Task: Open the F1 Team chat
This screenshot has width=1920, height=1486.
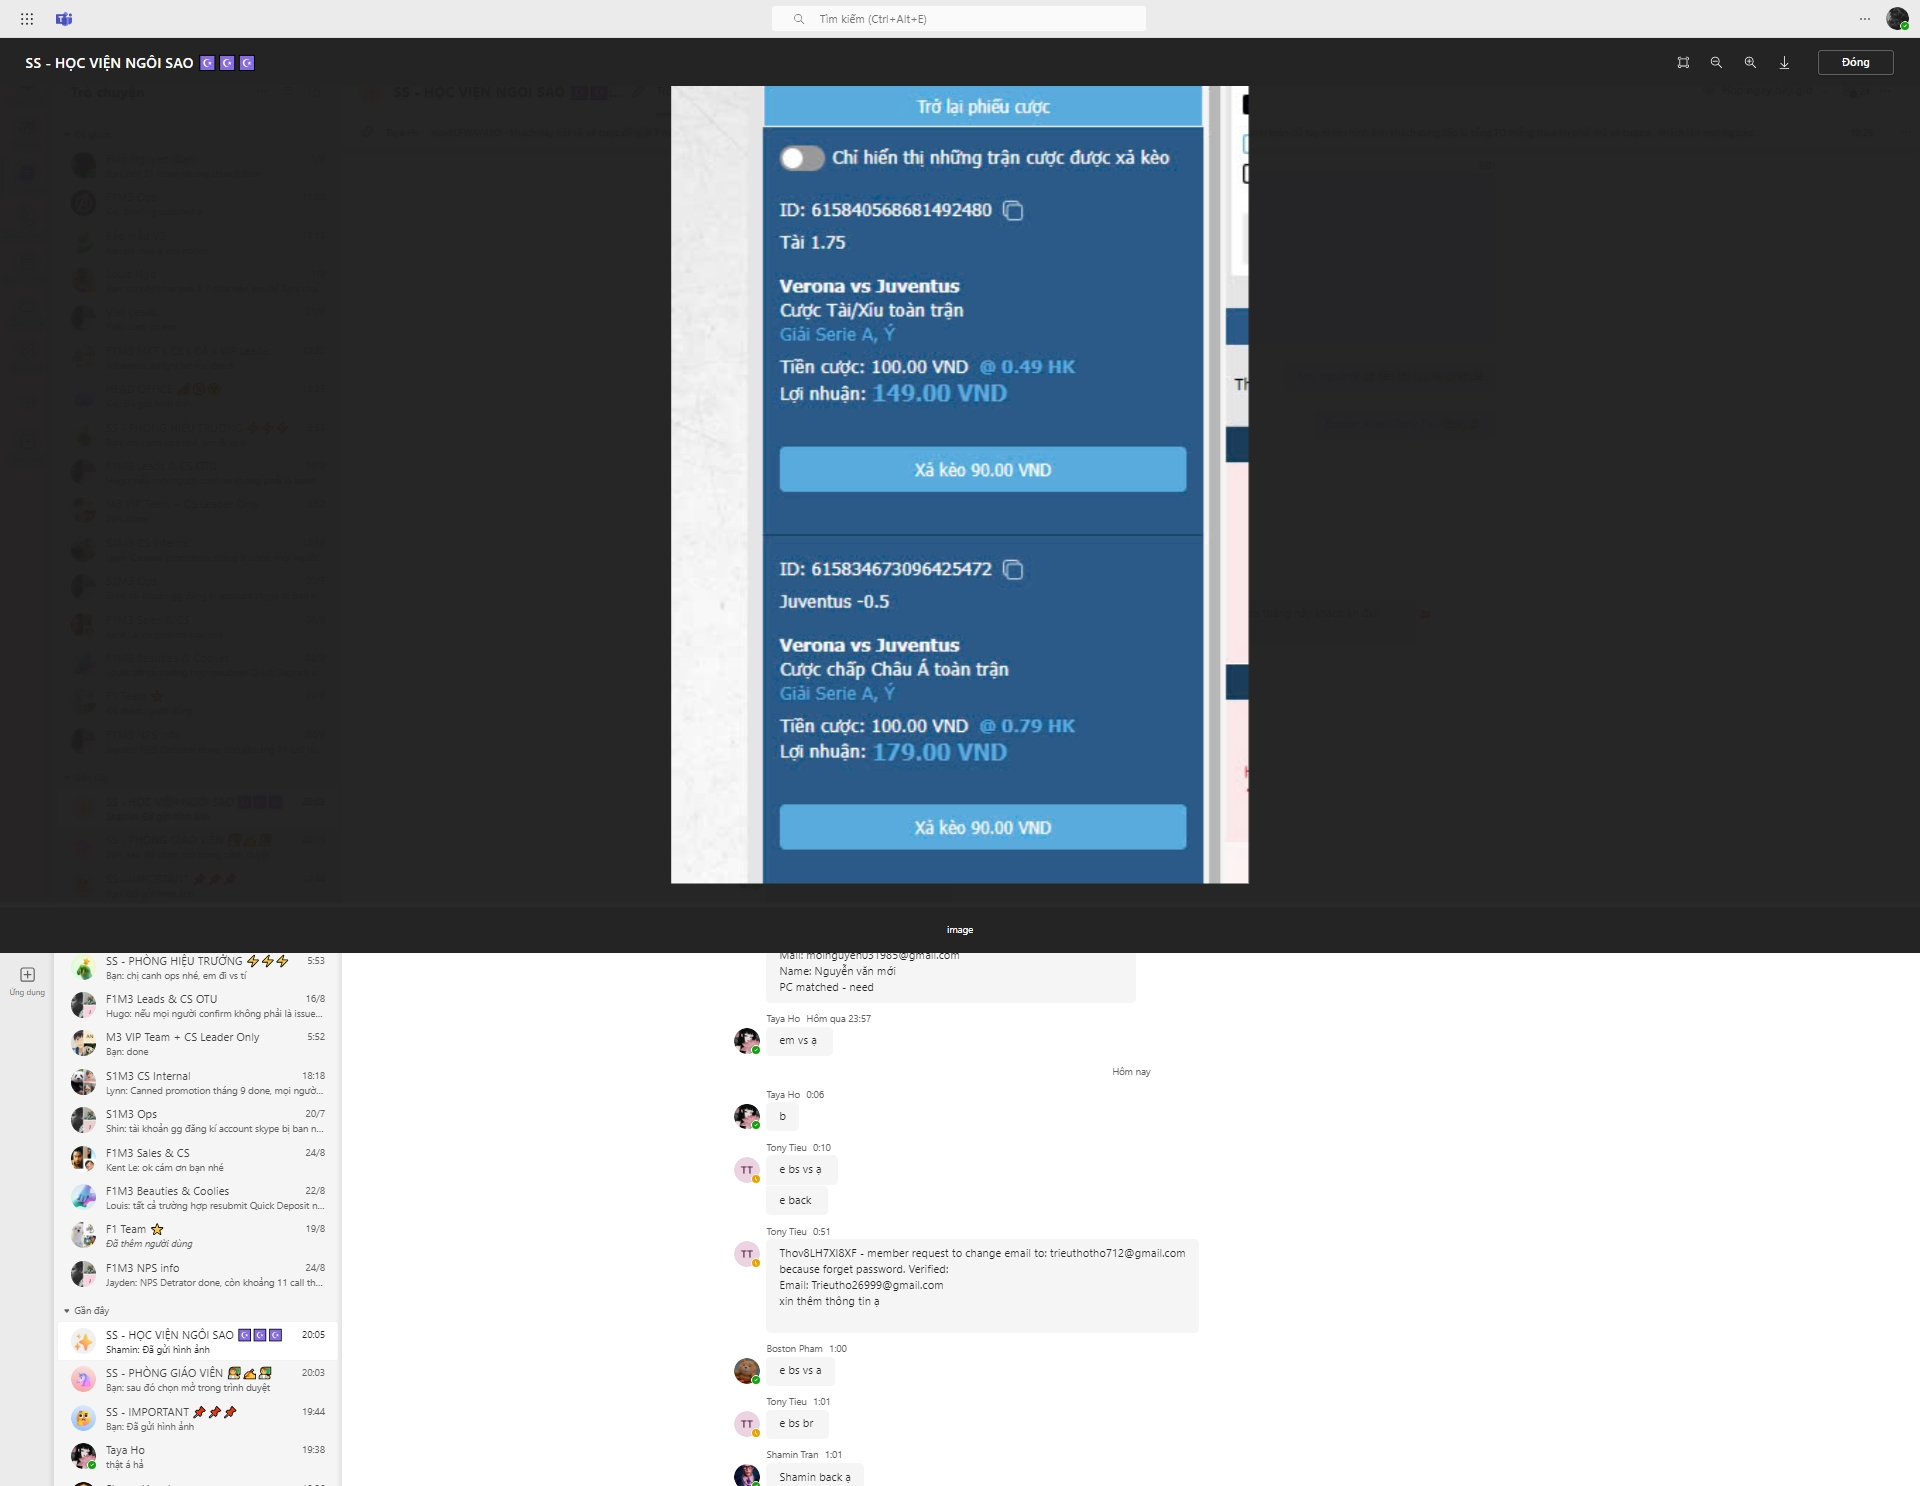Action: (x=198, y=1236)
